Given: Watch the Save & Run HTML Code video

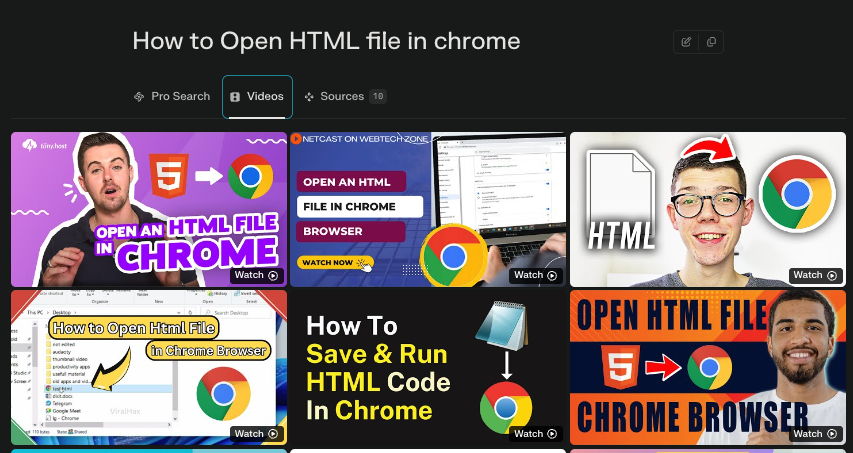Looking at the screenshot, I should click(x=536, y=433).
